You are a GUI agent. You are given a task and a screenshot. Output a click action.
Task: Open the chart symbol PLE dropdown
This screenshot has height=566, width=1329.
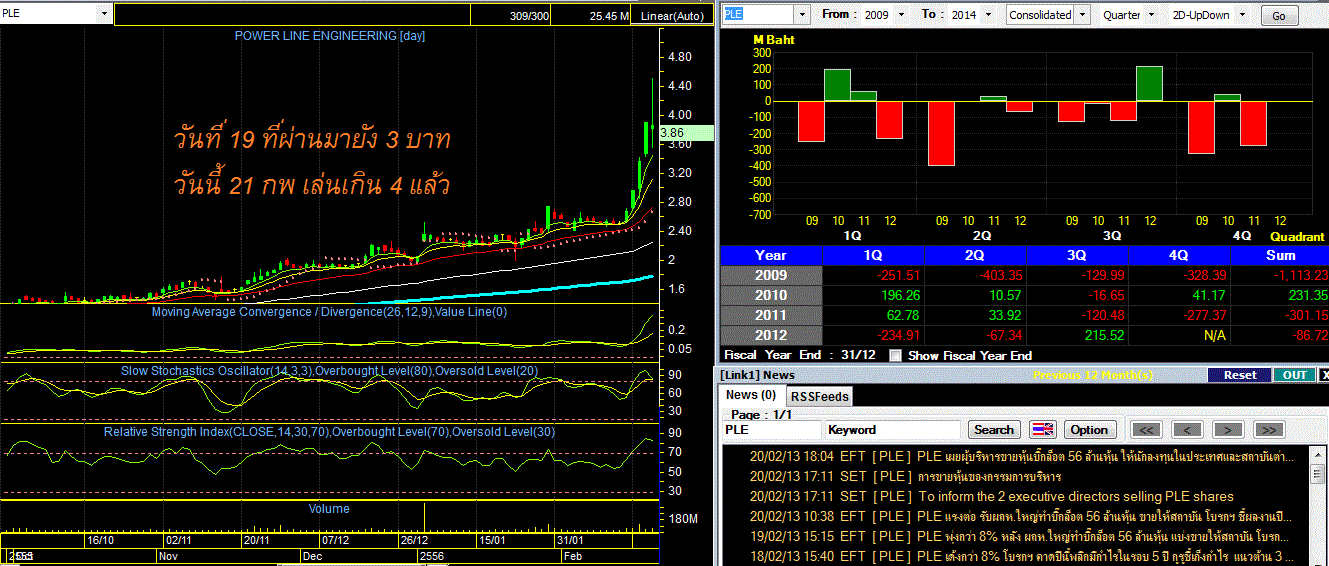tap(105, 14)
